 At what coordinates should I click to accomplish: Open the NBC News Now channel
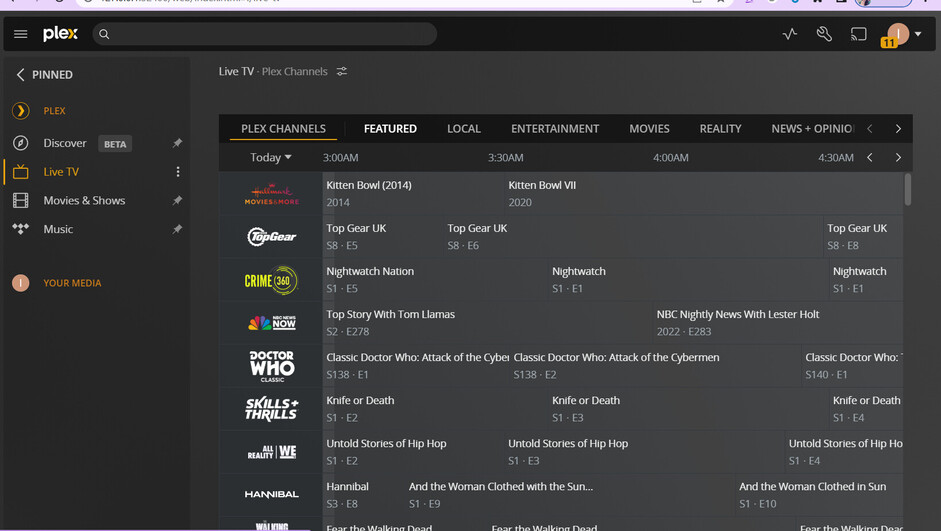[x=271, y=323]
